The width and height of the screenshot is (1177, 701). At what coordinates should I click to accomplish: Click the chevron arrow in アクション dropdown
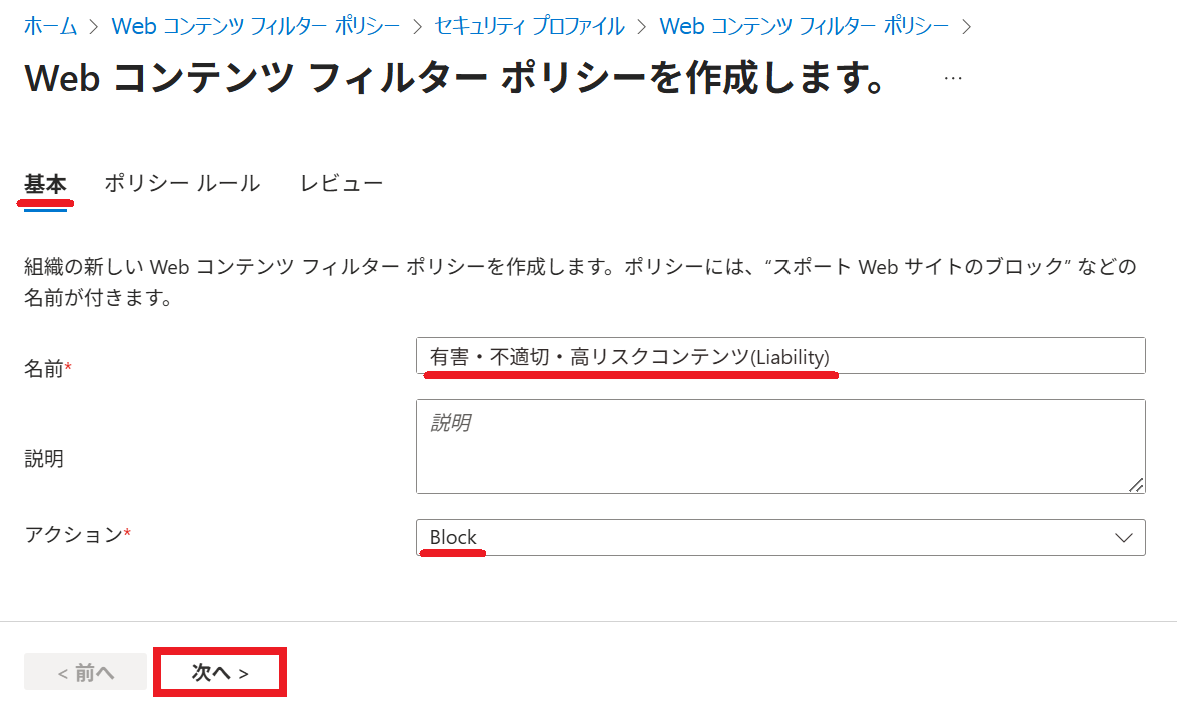point(1123,537)
